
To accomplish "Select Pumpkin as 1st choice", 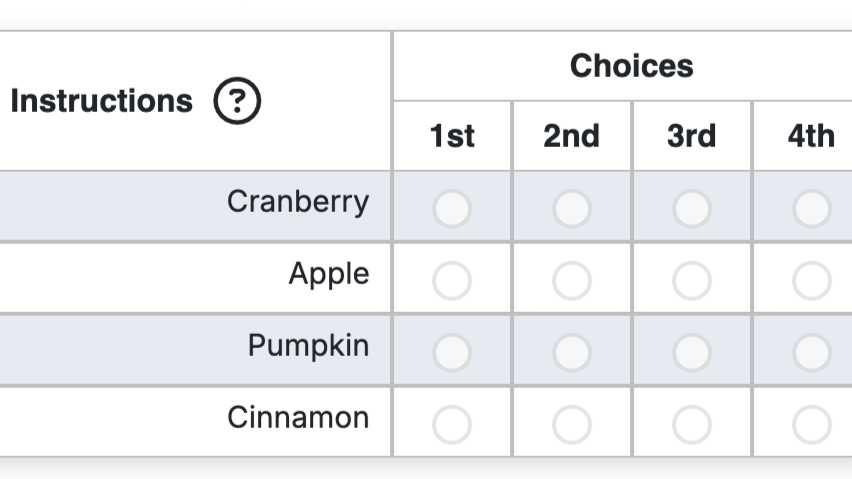I will pyautogui.click(x=452, y=352).
